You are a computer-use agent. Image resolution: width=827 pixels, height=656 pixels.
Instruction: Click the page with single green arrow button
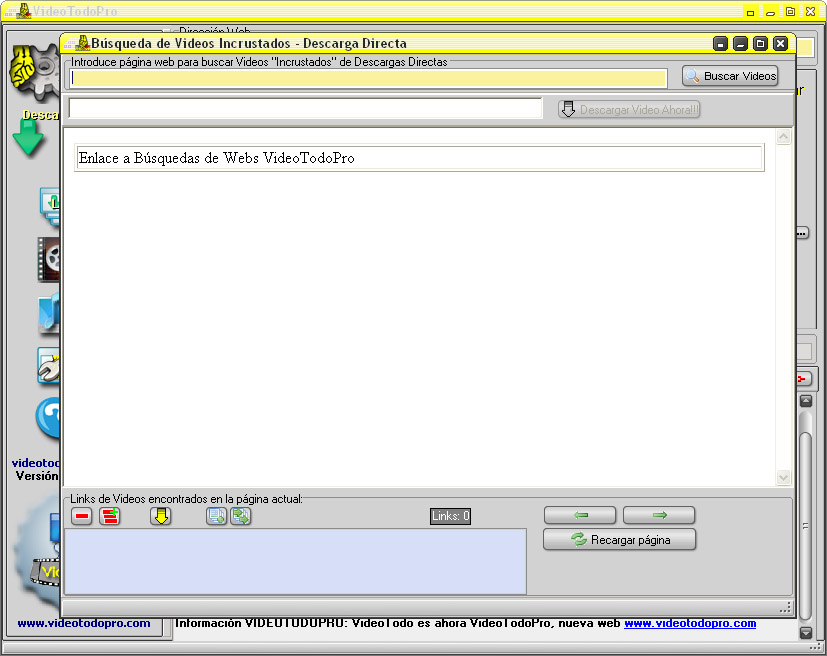click(x=216, y=516)
